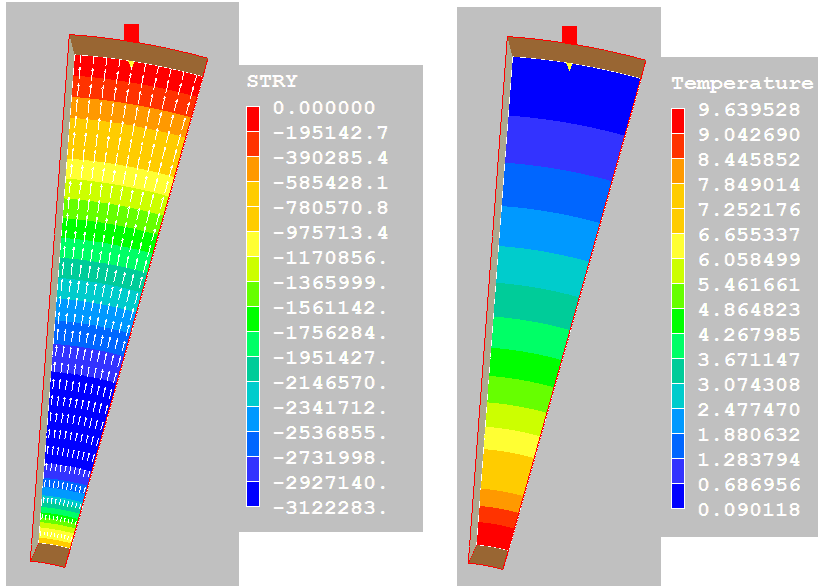
Task: Click Temperature legend value 3.671147
Action: click(749, 360)
